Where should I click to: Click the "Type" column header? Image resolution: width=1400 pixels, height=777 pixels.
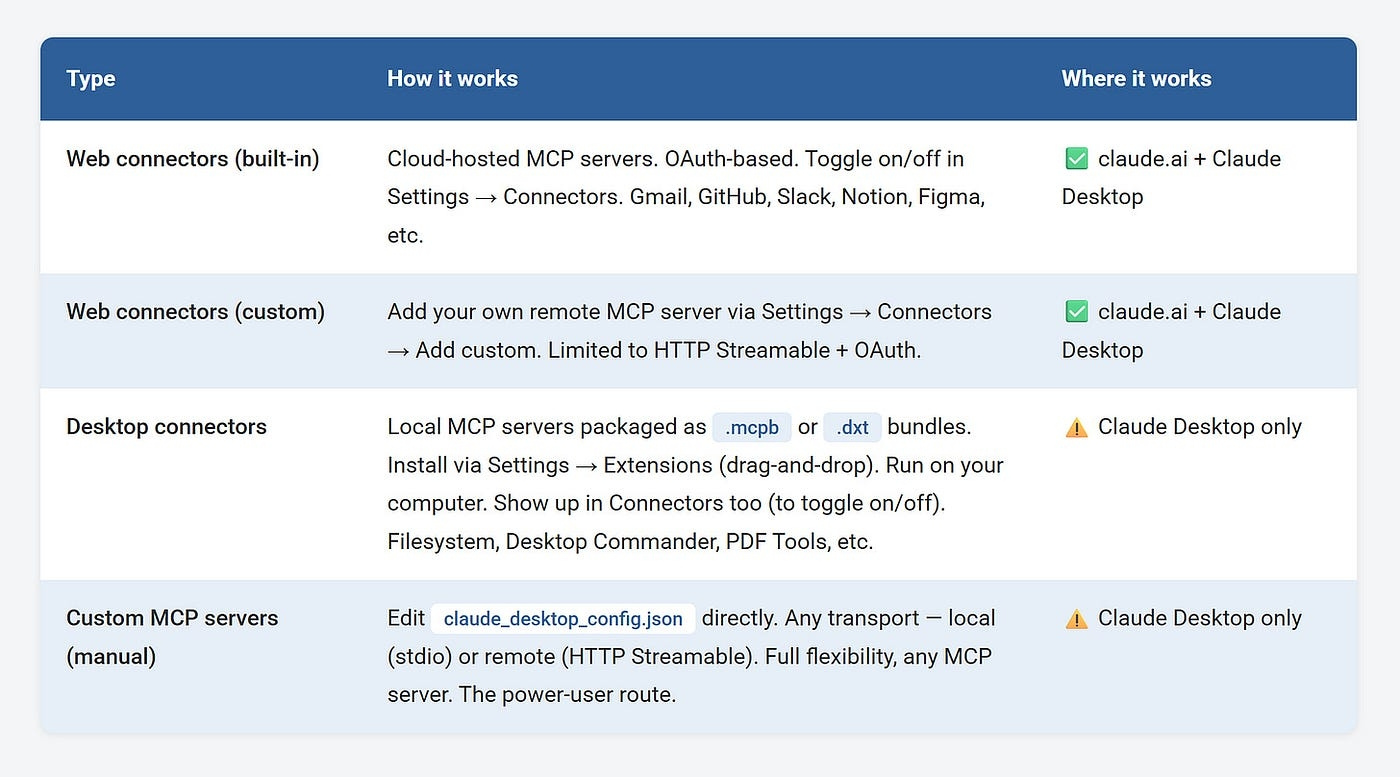coord(91,79)
